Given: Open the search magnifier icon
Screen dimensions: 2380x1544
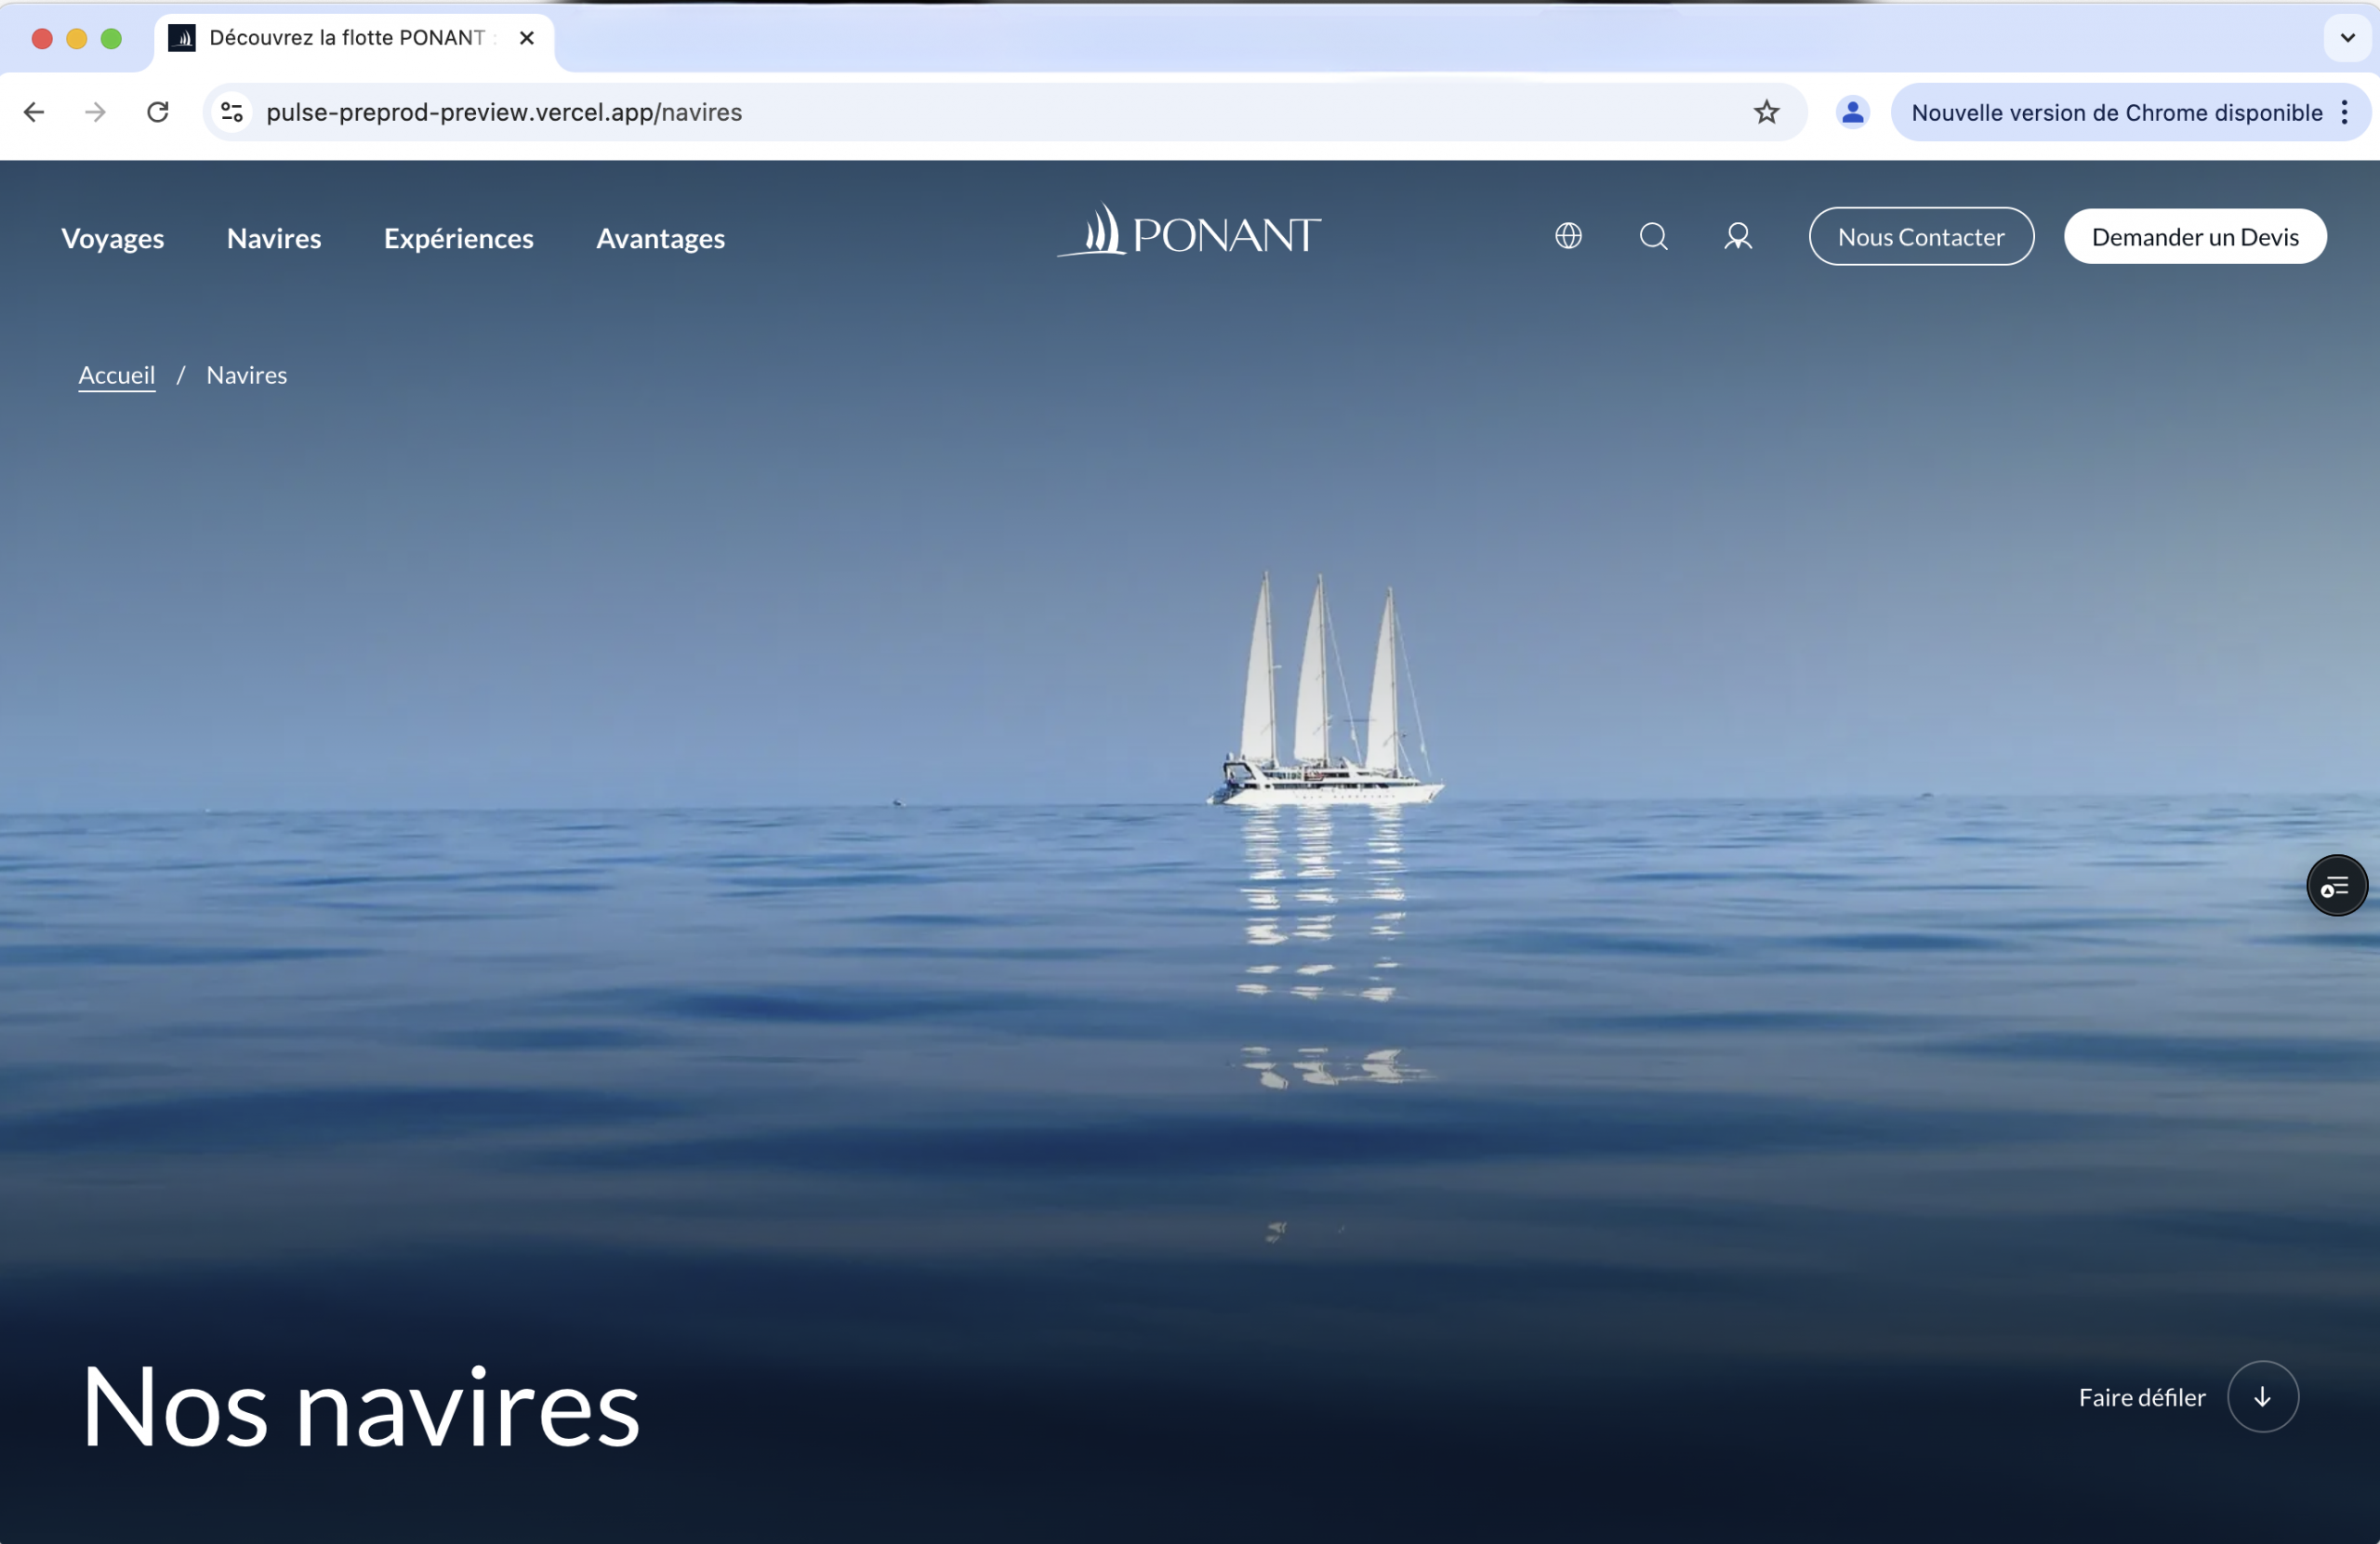Looking at the screenshot, I should 1653,236.
